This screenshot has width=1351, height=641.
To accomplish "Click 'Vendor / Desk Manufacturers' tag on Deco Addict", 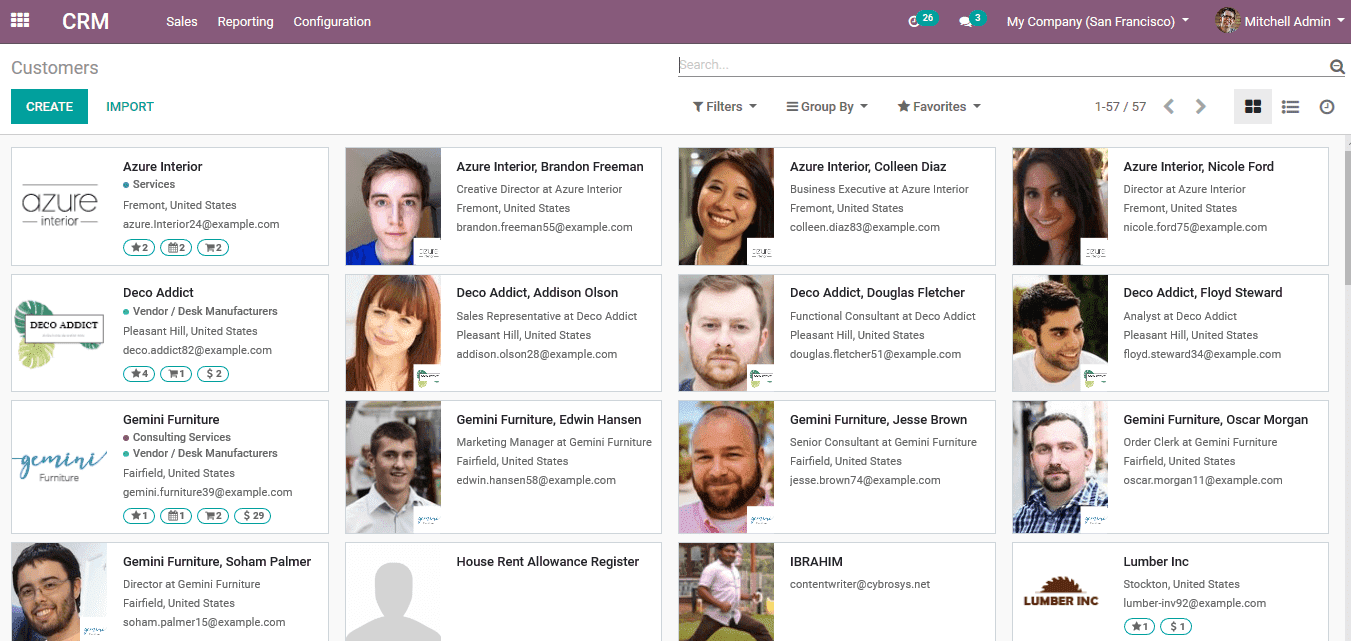I will click(x=204, y=312).
